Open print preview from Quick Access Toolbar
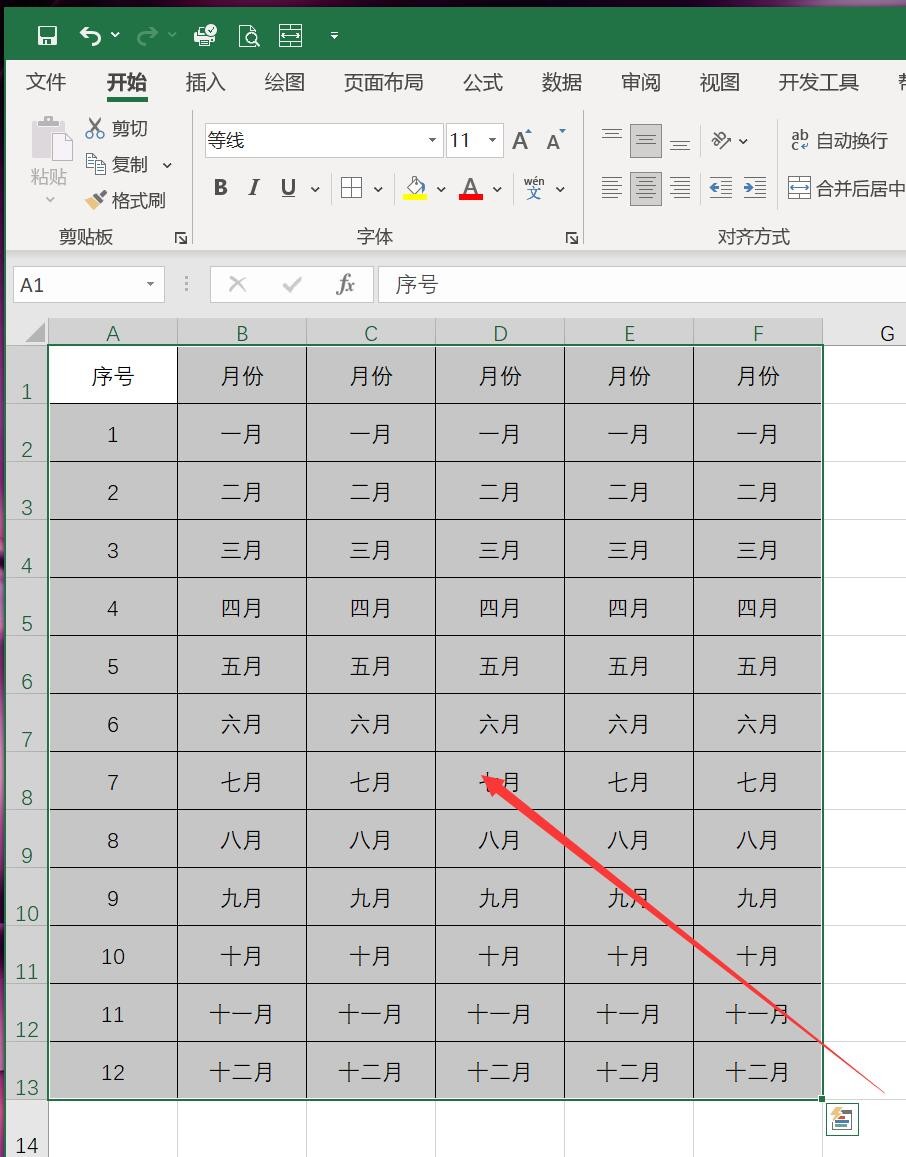The height and width of the screenshot is (1157, 906). click(x=248, y=35)
